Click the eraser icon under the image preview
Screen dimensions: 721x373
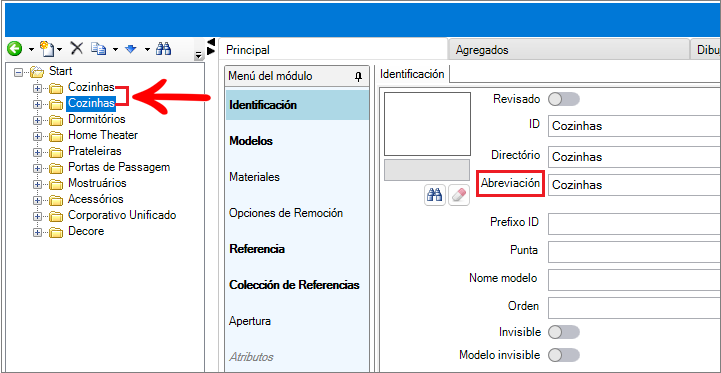pos(458,195)
